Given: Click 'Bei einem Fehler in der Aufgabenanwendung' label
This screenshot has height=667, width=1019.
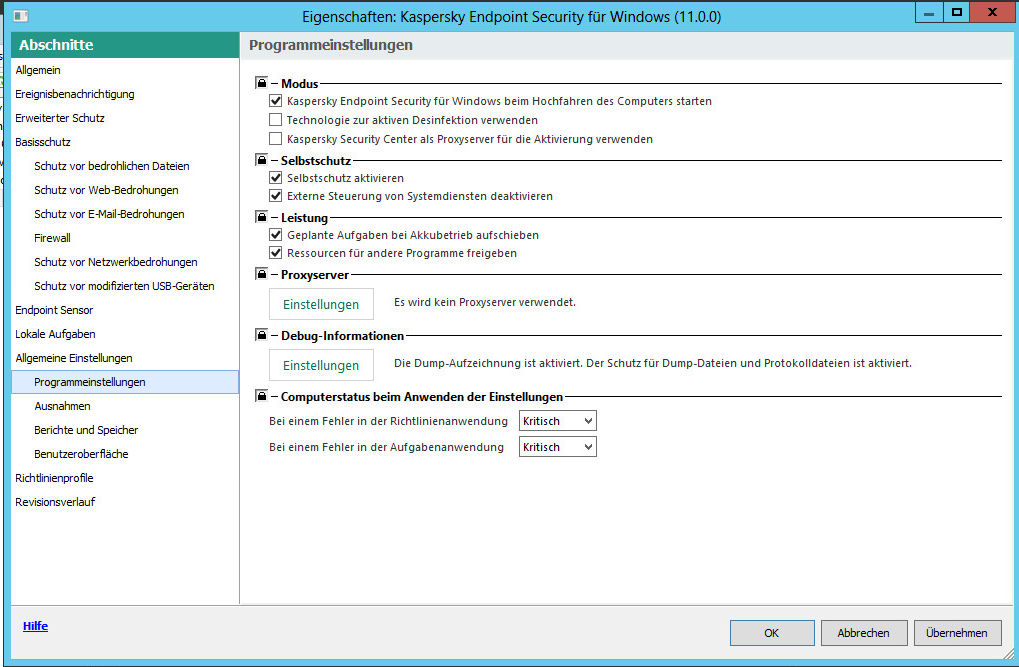Looking at the screenshot, I should tap(386, 447).
